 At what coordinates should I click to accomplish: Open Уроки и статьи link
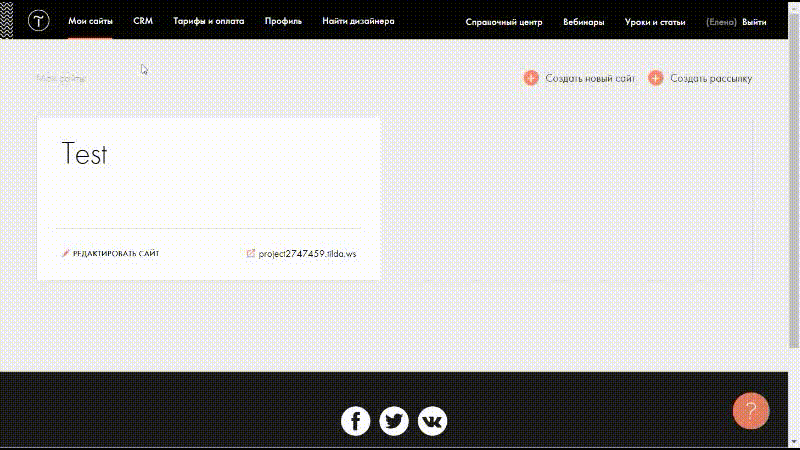(655, 22)
